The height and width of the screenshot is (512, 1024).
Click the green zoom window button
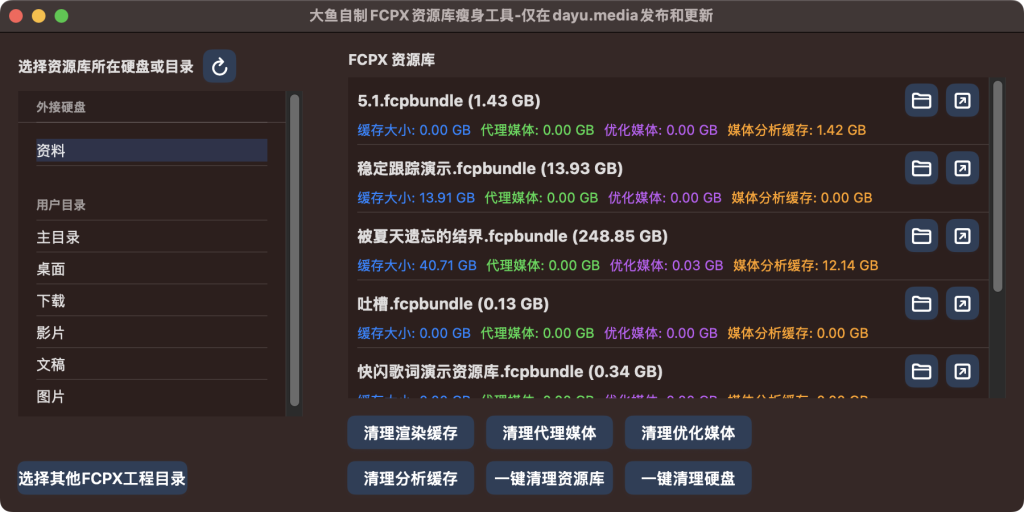pyautogui.click(x=61, y=16)
